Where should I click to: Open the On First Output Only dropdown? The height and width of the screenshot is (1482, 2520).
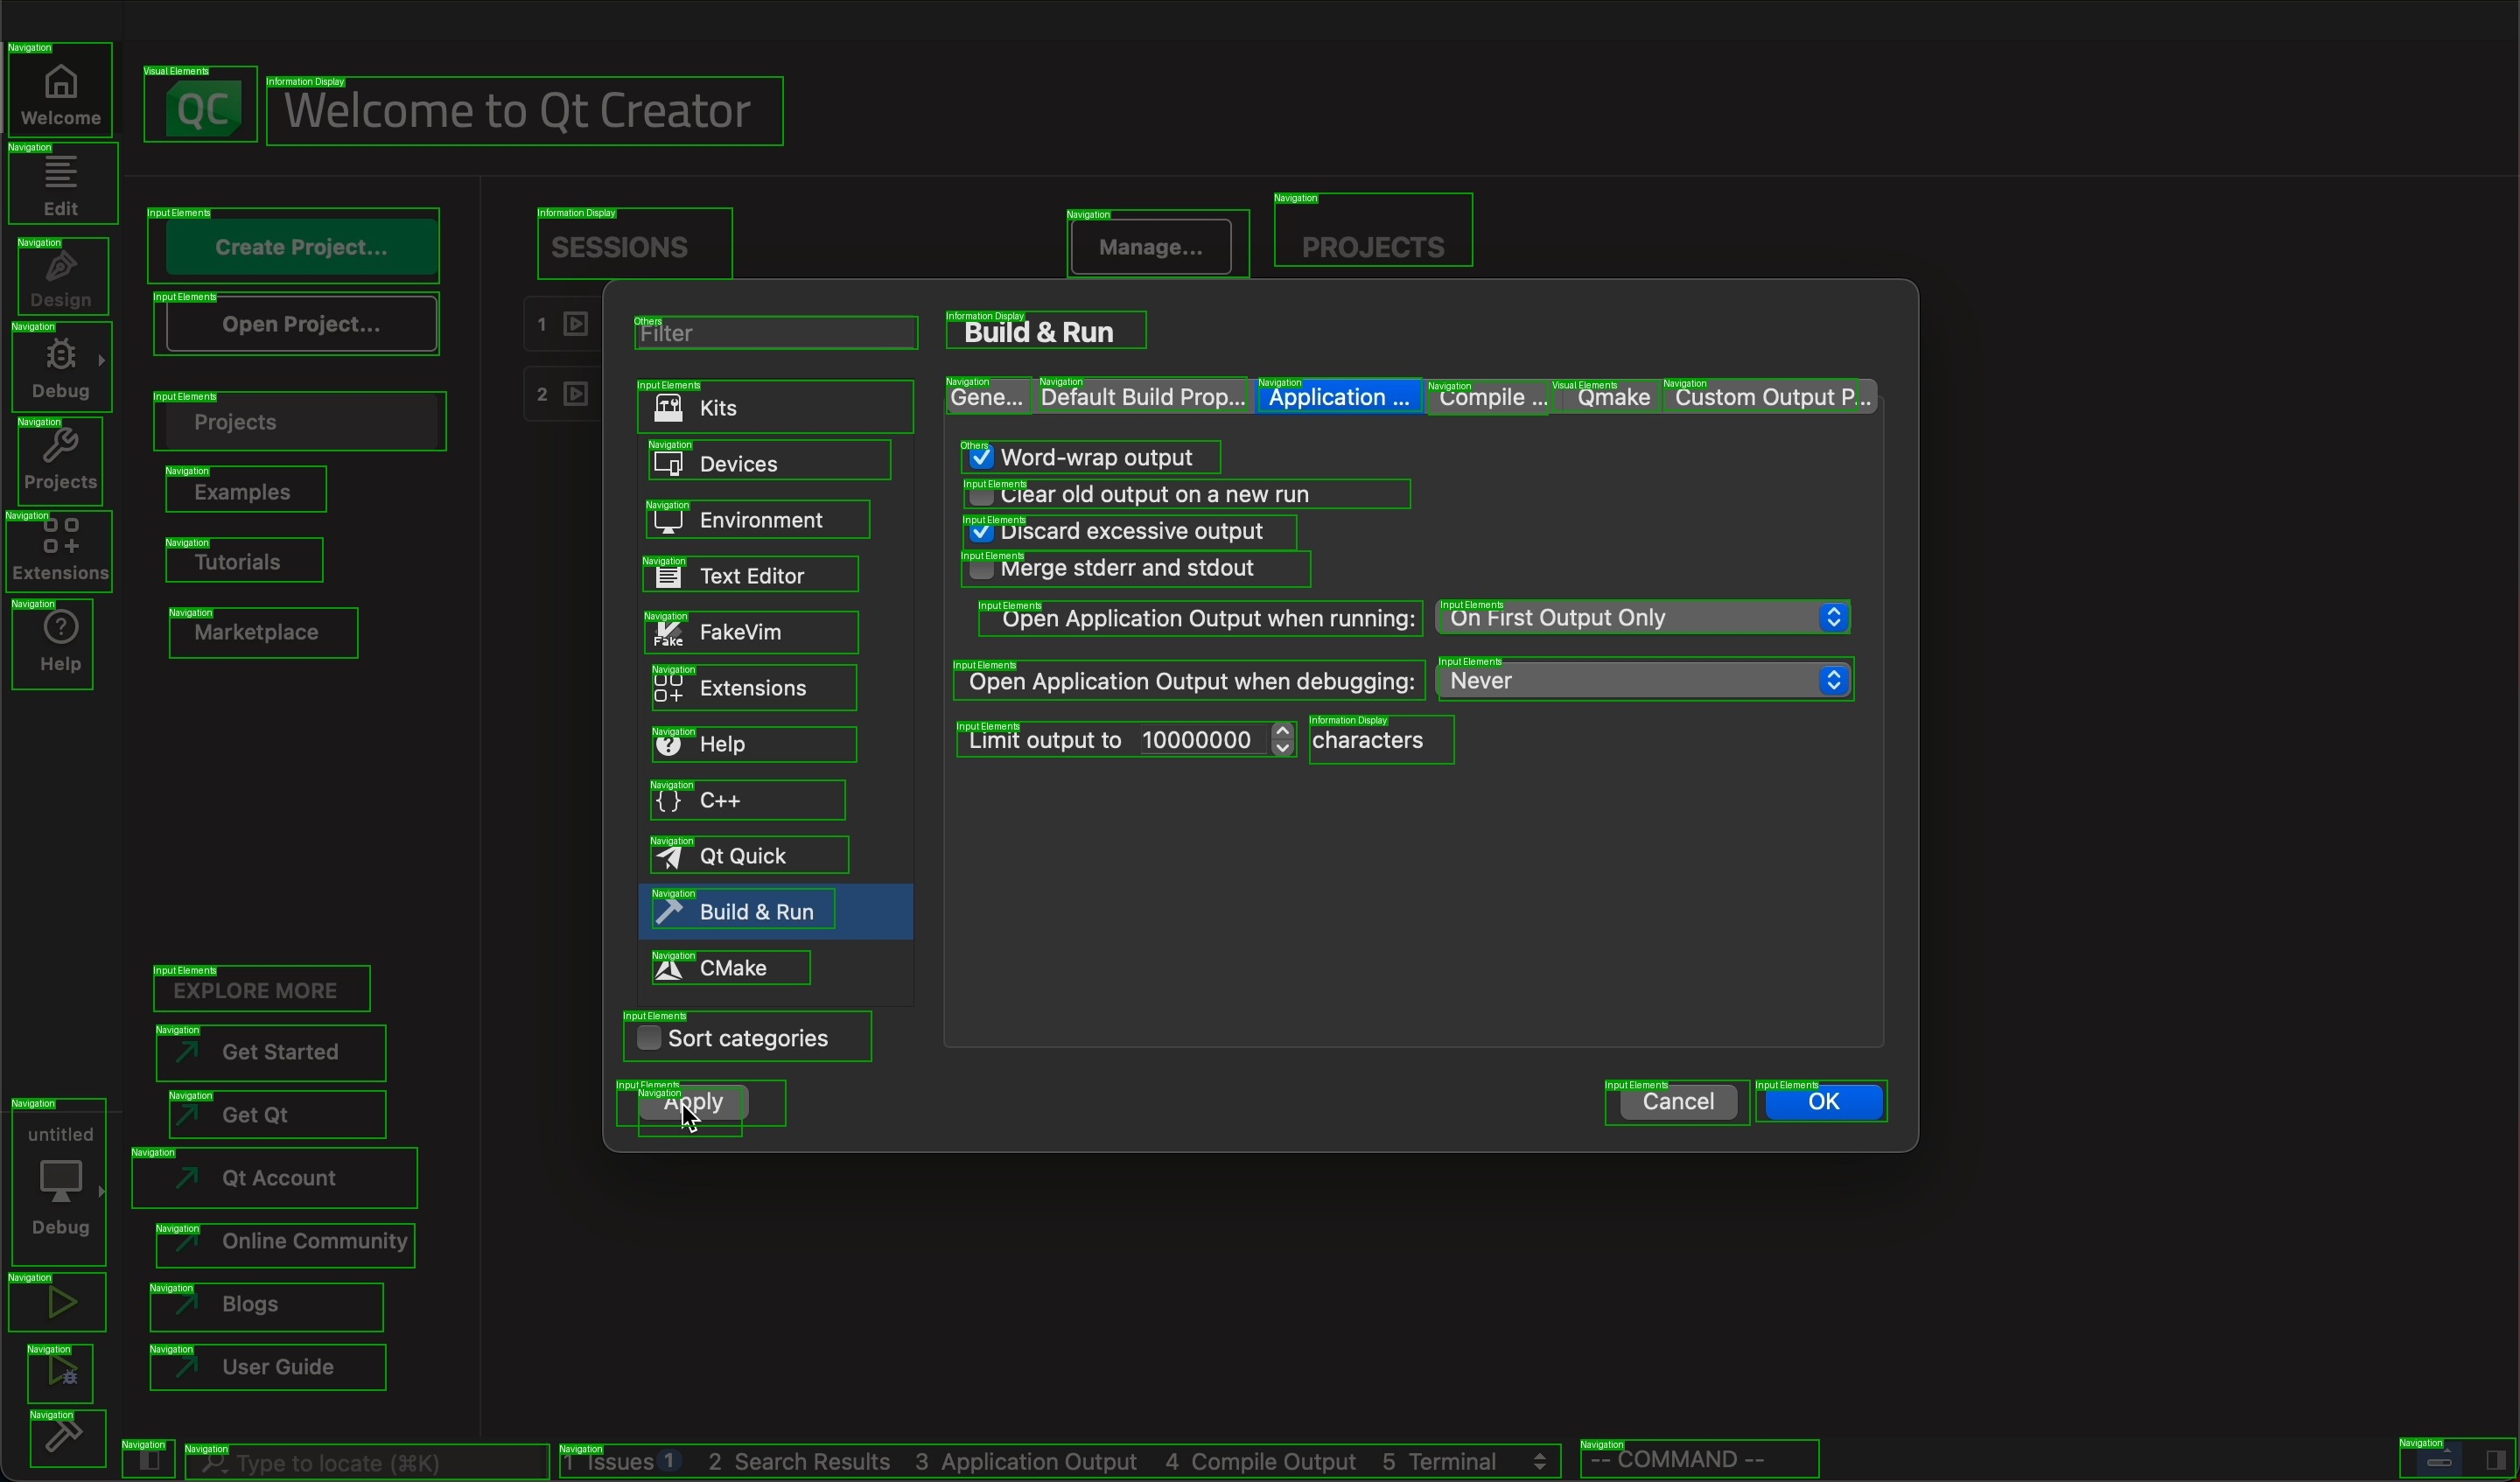coord(1643,619)
